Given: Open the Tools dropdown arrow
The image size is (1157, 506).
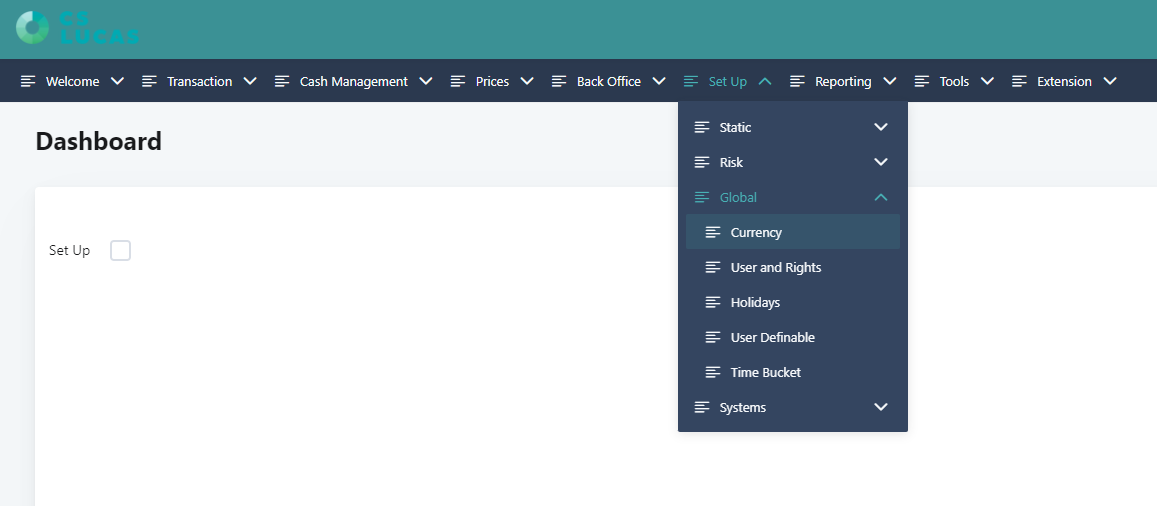Looking at the screenshot, I should pyautogui.click(x=987, y=81).
